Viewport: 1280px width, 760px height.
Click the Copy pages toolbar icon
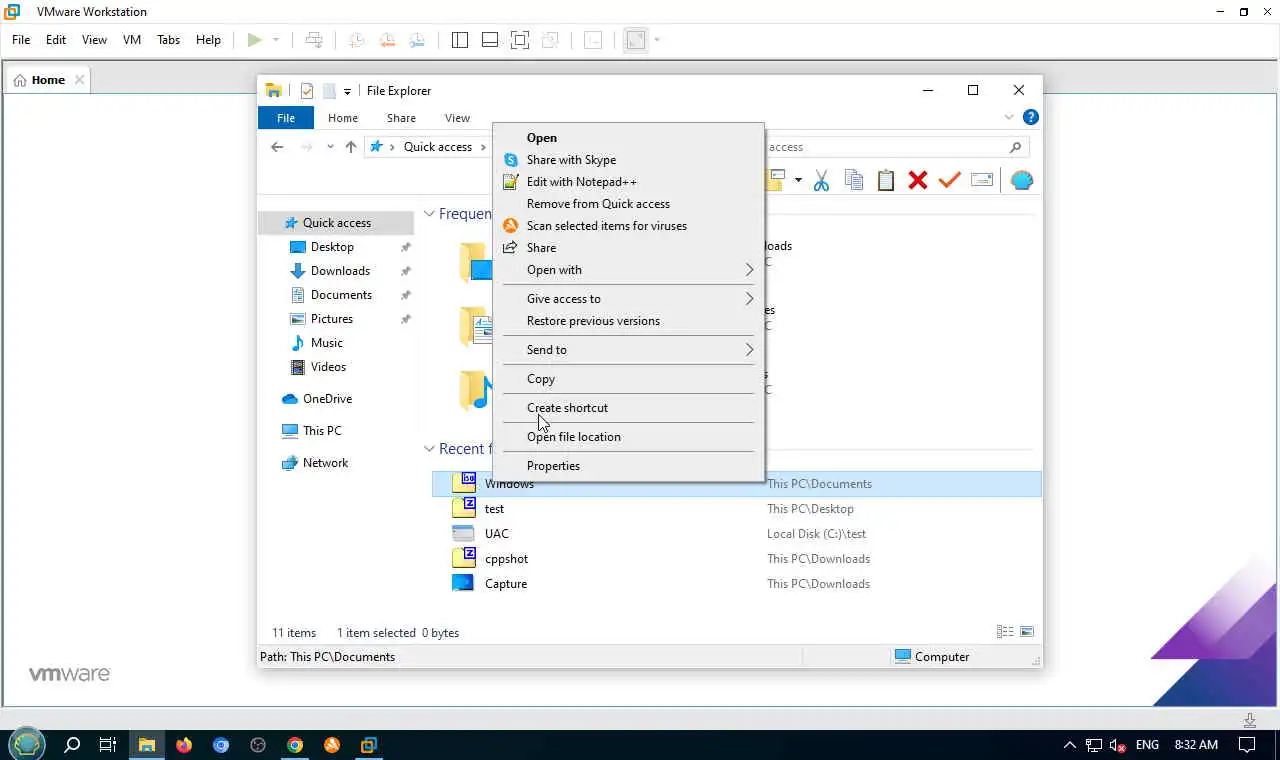(x=853, y=181)
